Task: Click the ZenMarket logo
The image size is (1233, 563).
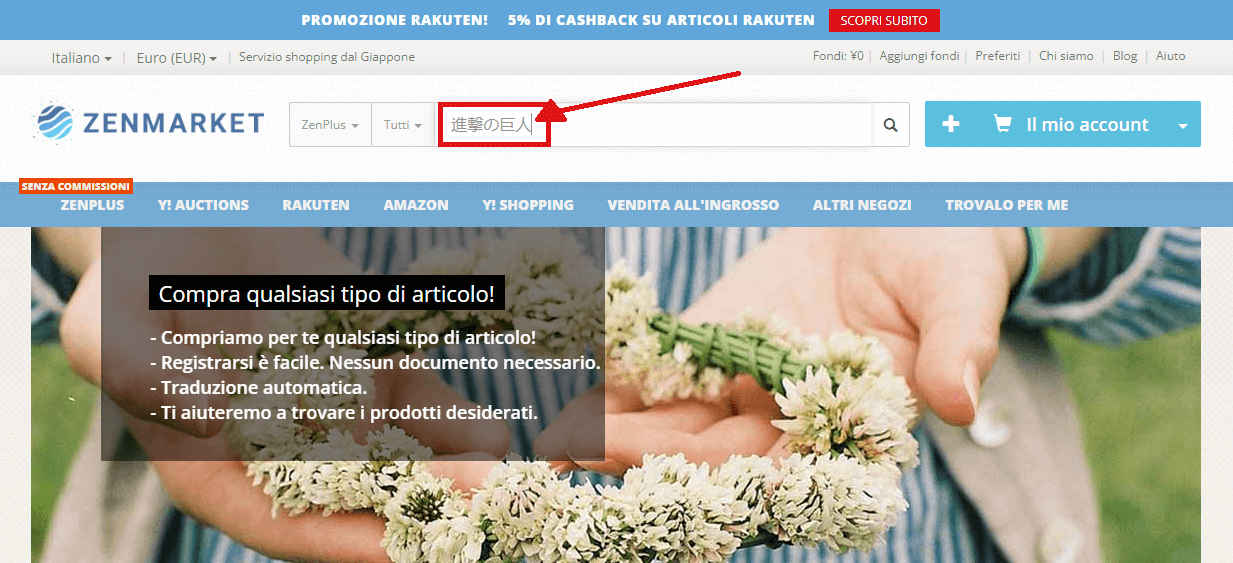Action: [149, 124]
